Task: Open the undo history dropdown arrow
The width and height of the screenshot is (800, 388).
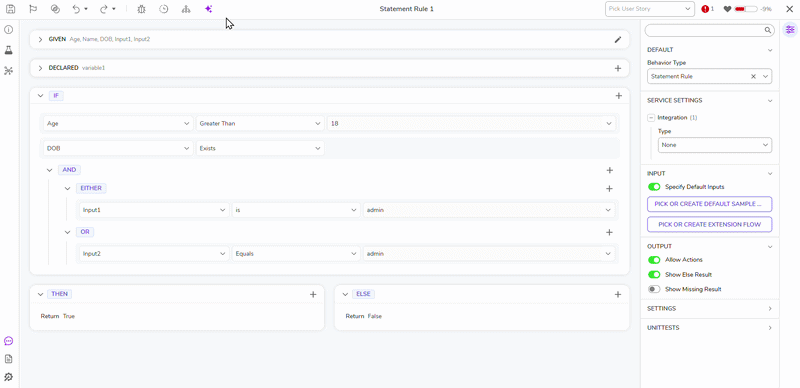Action: (x=86, y=9)
